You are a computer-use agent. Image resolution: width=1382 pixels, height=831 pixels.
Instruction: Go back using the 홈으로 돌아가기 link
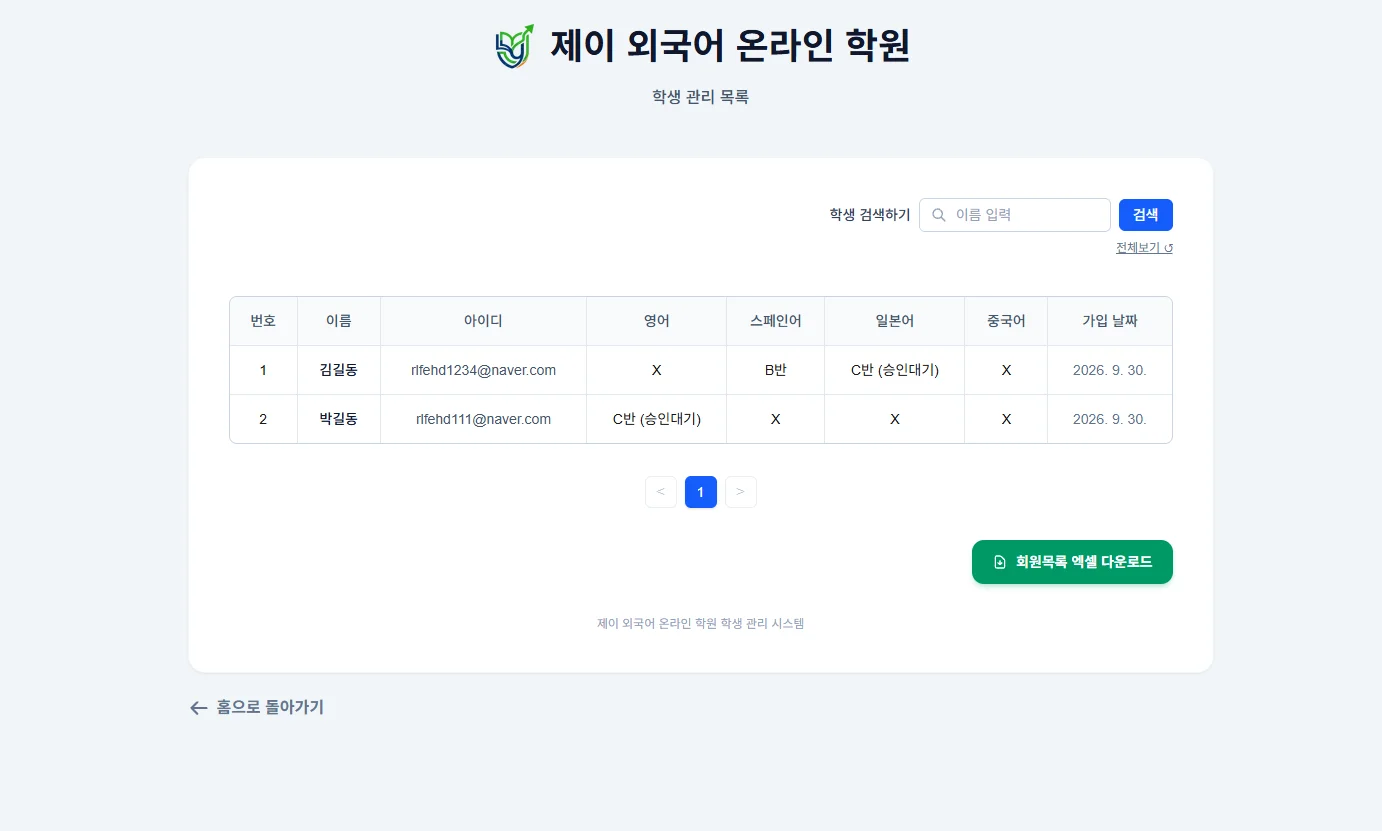click(257, 708)
